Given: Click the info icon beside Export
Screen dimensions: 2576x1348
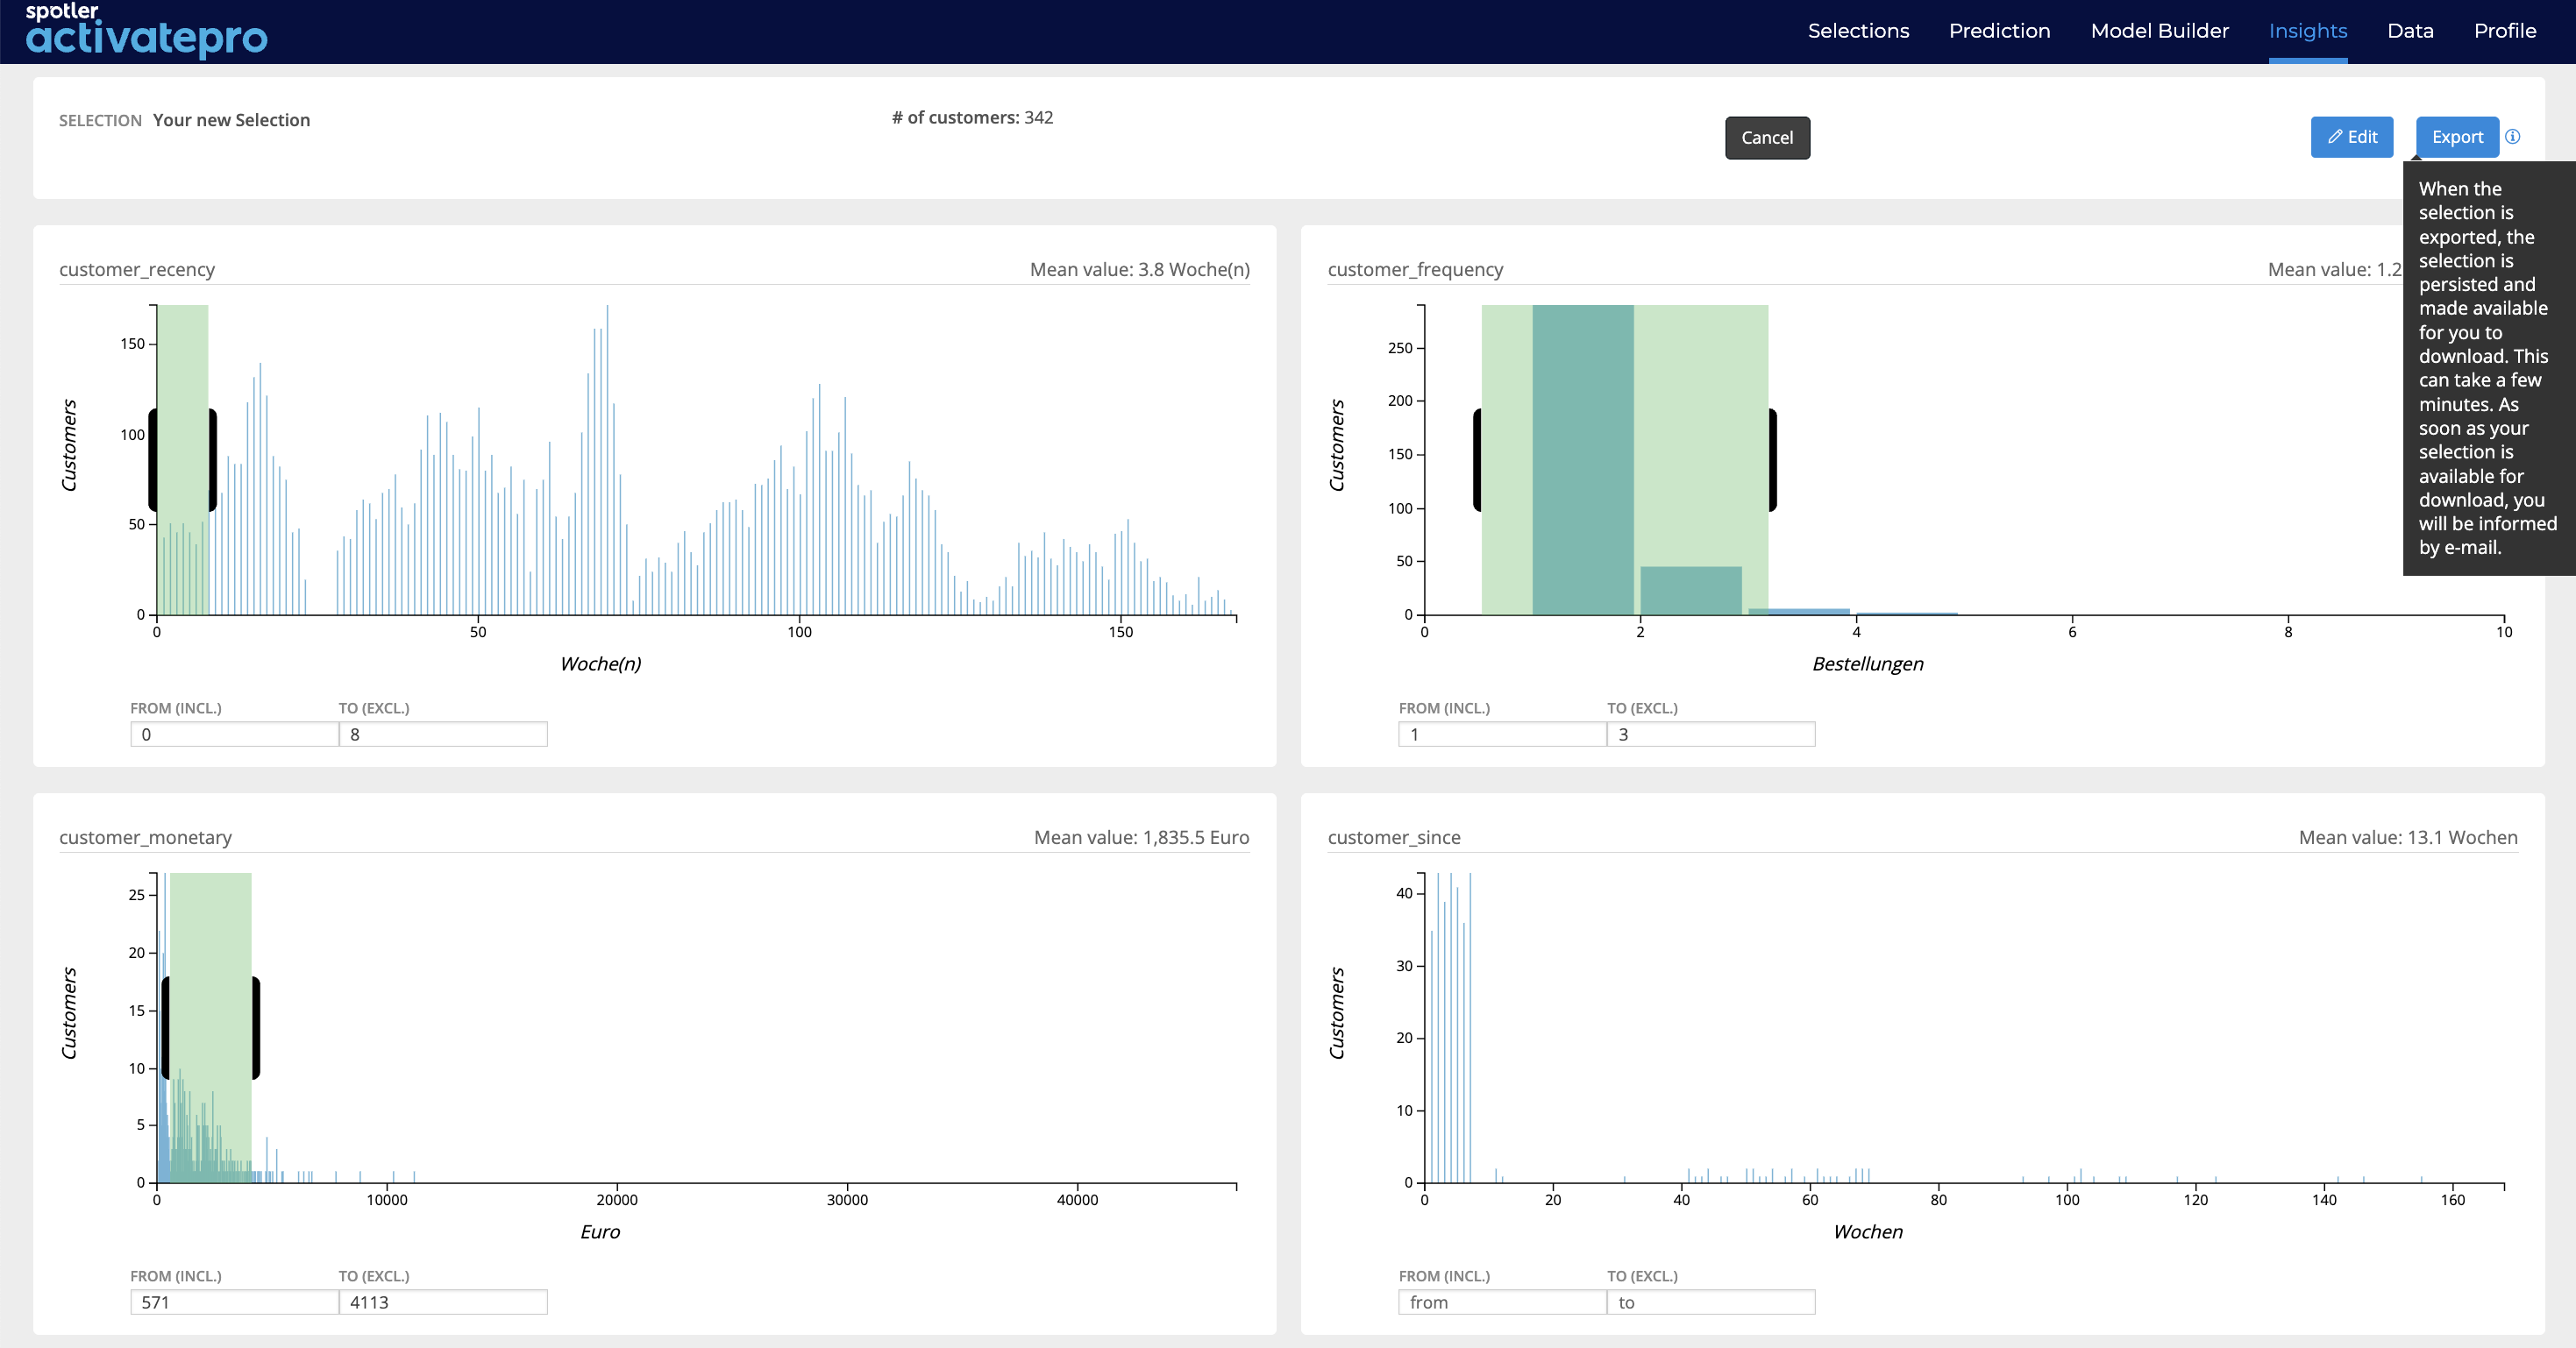Looking at the screenshot, I should (2513, 137).
